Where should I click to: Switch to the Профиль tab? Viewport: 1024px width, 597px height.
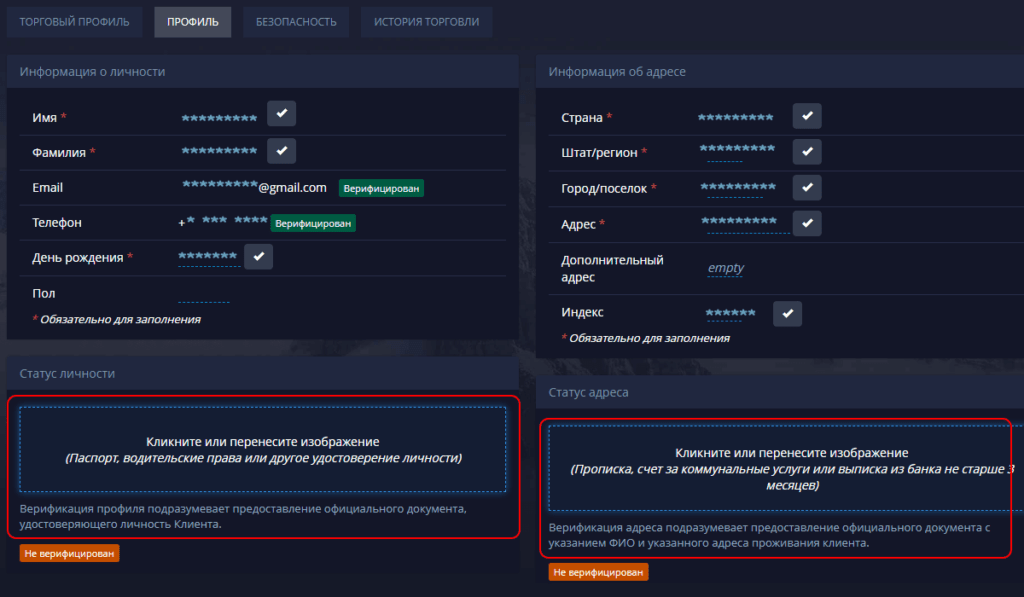tap(193, 21)
